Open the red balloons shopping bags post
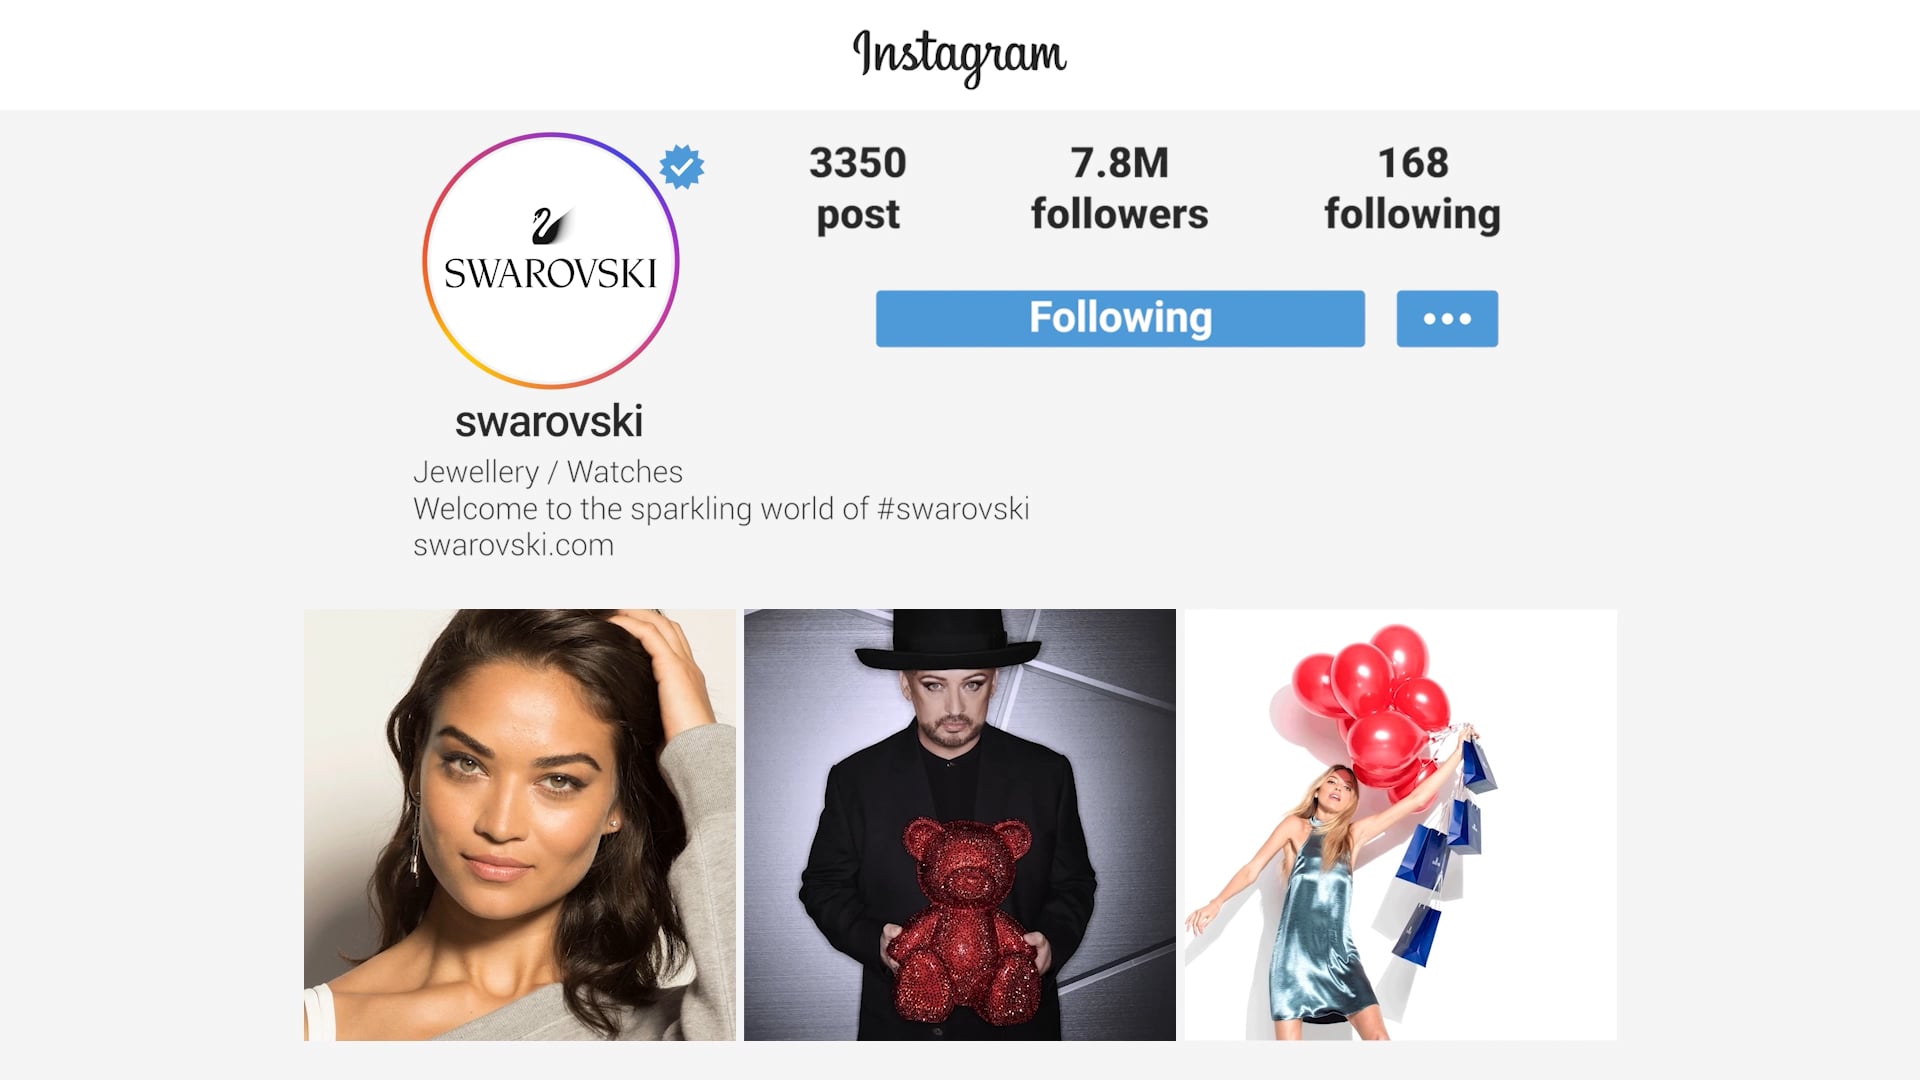Viewport: 1920px width, 1080px height. click(x=1400, y=825)
